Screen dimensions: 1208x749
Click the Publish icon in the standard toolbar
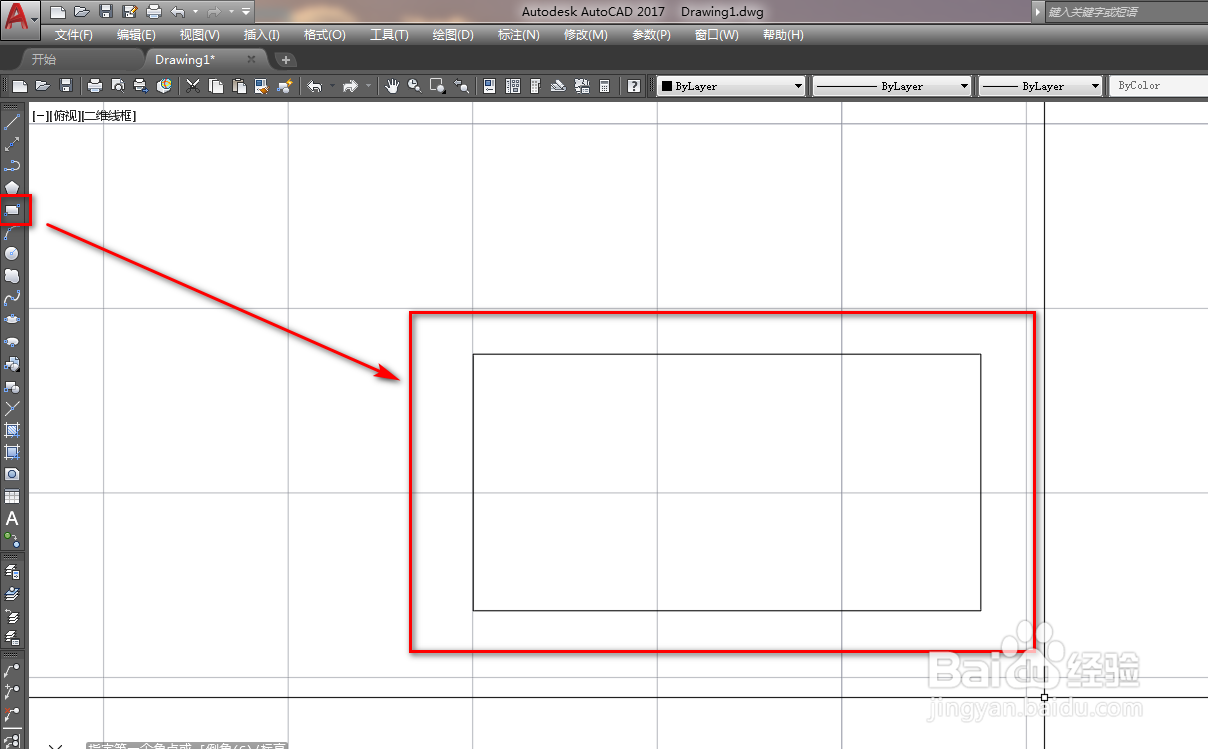[141, 86]
